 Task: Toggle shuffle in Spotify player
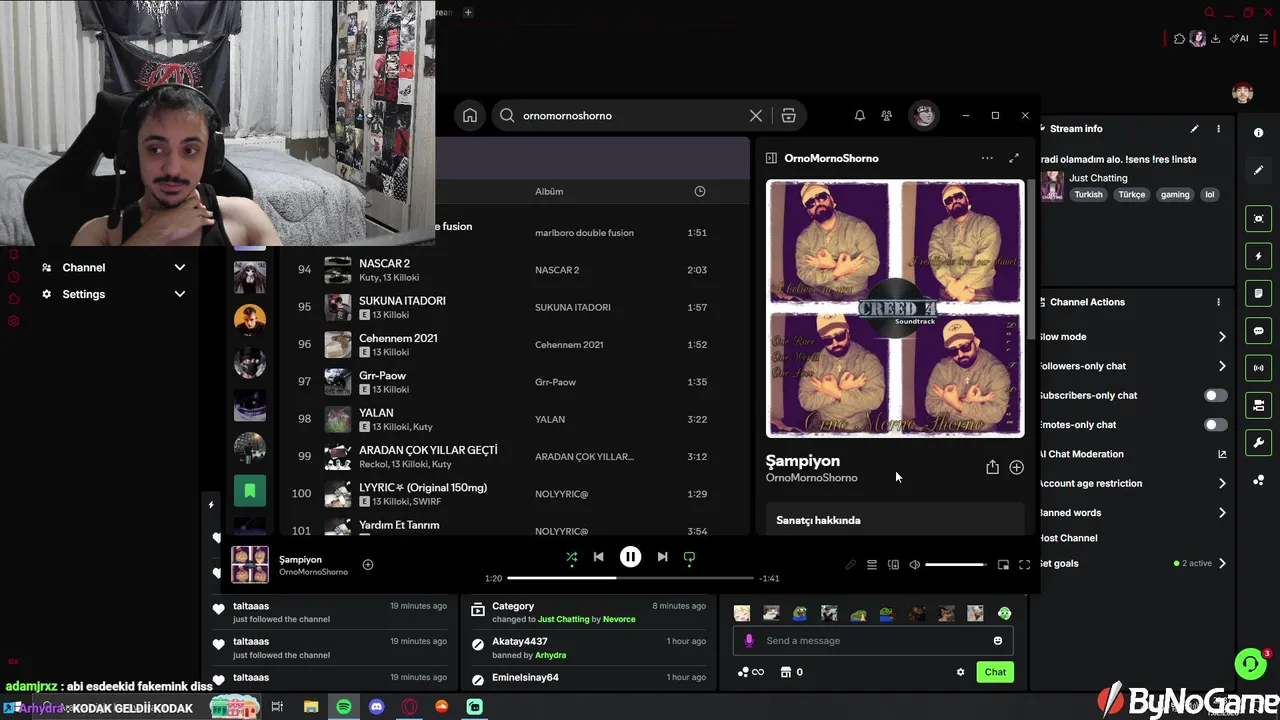tap(571, 557)
